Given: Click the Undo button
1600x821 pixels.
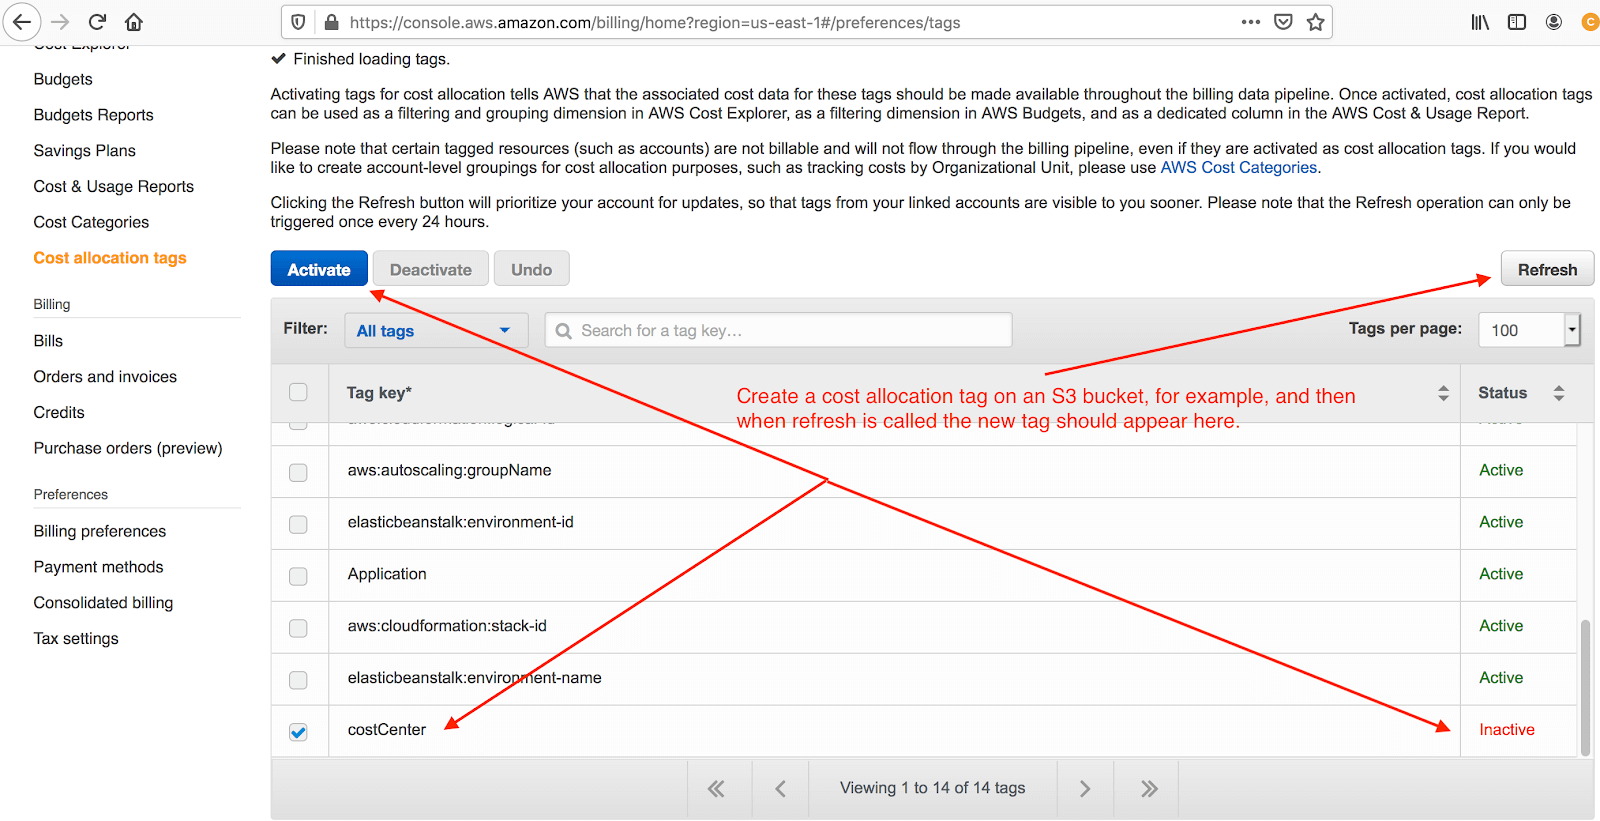Looking at the screenshot, I should pyautogui.click(x=532, y=269).
